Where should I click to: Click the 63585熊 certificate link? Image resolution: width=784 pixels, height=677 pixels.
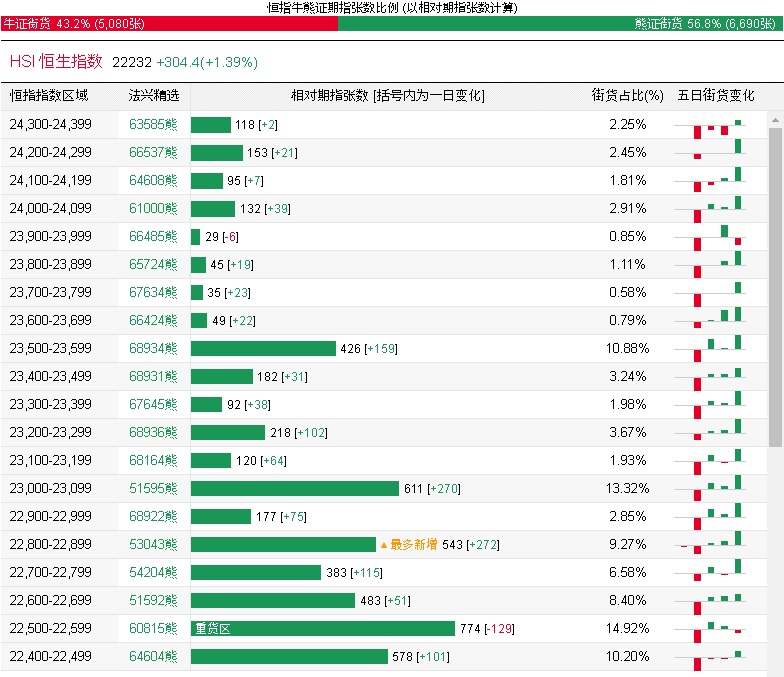[153, 125]
